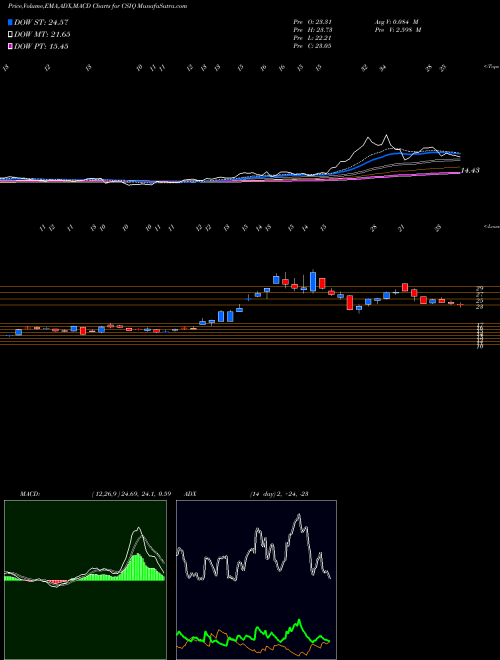The height and width of the screenshot is (660, 500).
Task: Click the 'Pre V: 2.398 M' value
Action: pos(397,30)
